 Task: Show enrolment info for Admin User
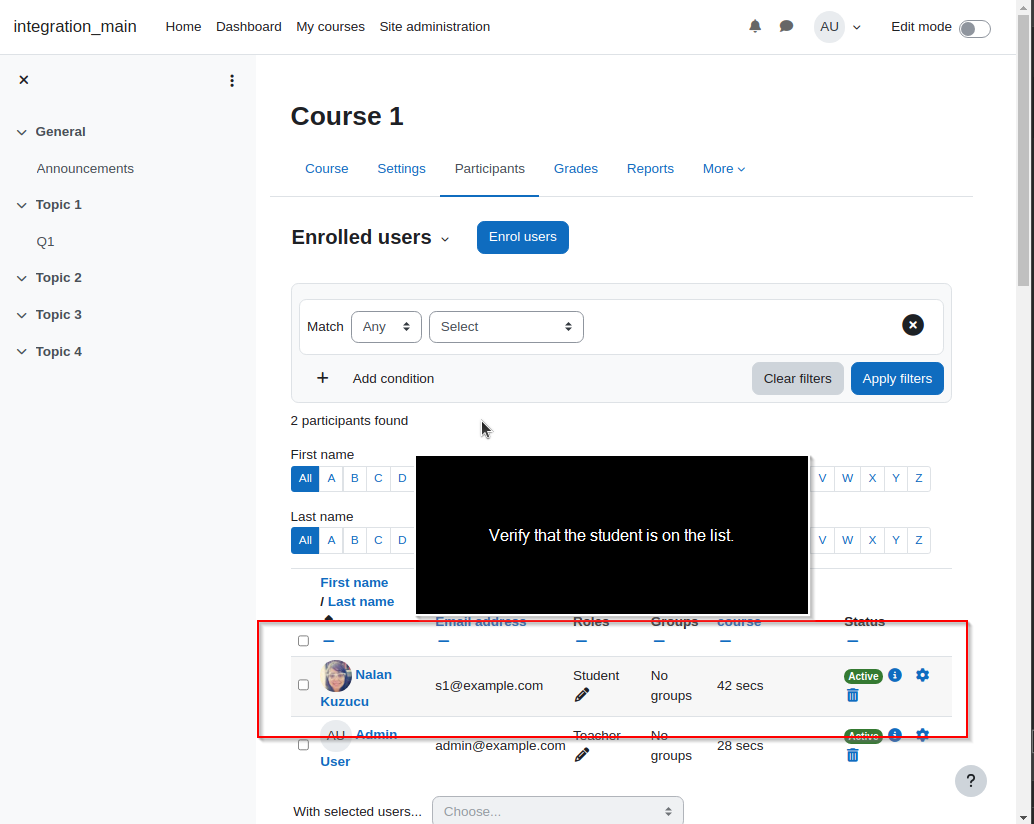(x=895, y=735)
